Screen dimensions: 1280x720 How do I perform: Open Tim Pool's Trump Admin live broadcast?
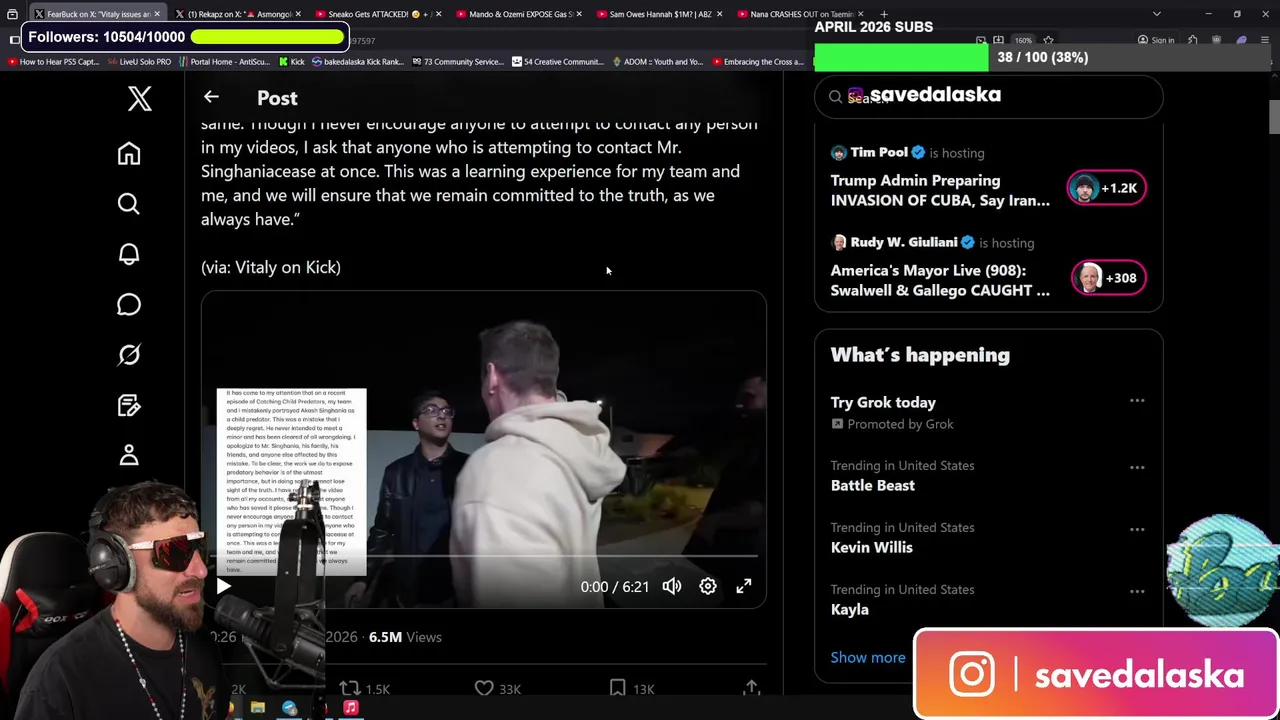pyautogui.click(x=940, y=190)
